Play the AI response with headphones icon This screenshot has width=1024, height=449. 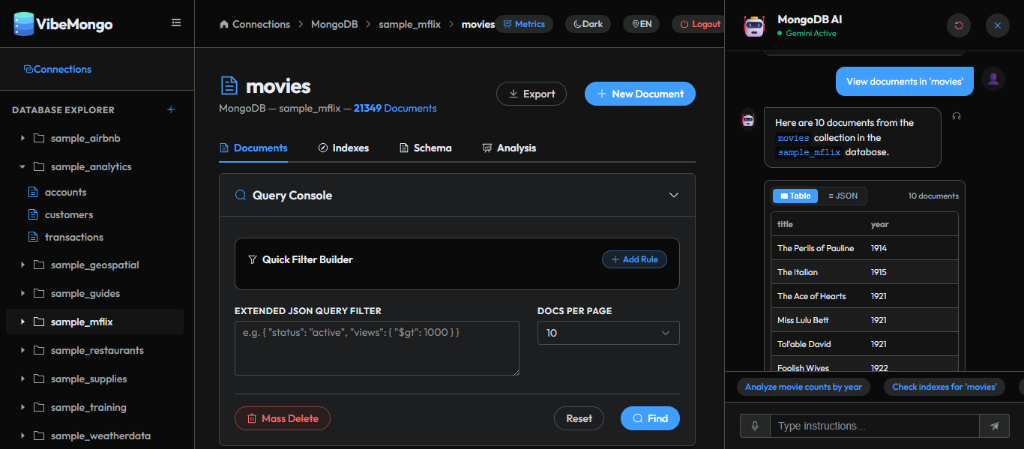point(957,116)
